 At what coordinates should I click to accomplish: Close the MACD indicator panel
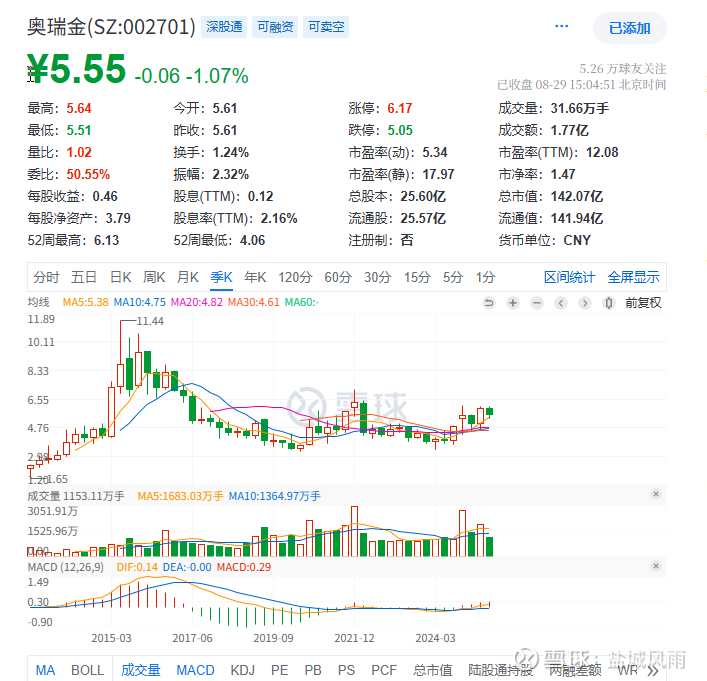[656, 566]
